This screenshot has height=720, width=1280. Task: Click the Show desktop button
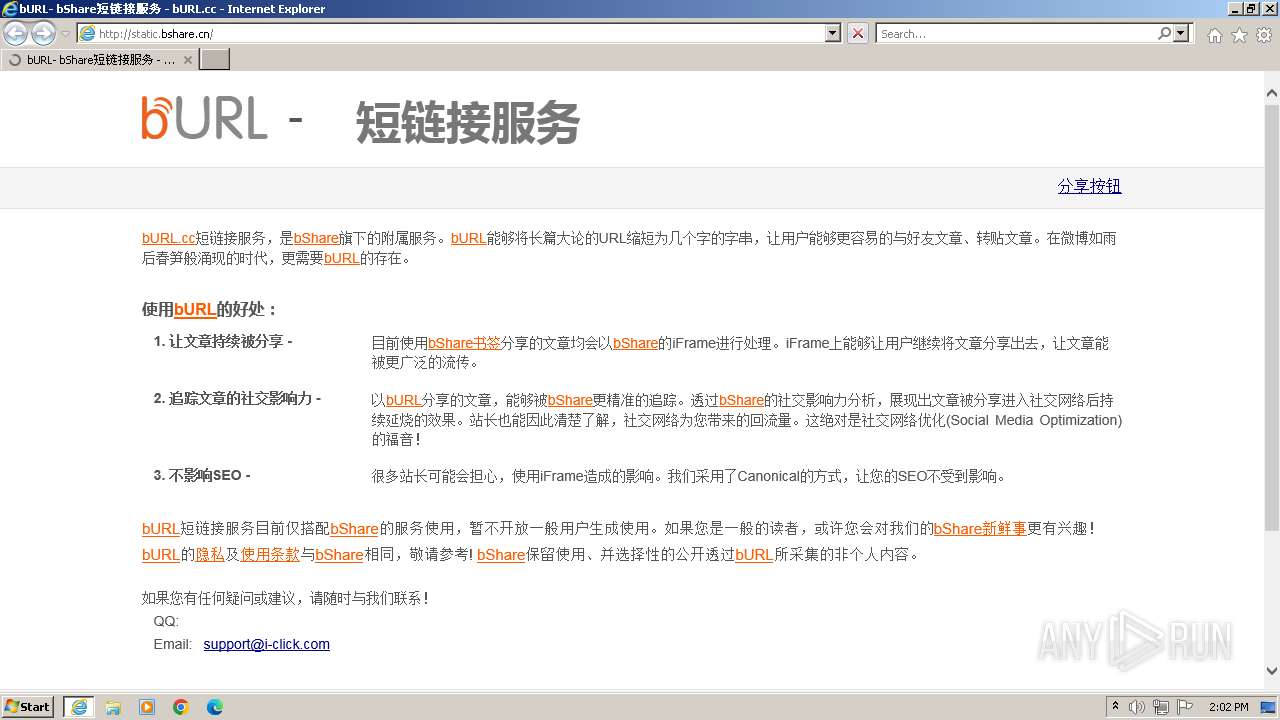(x=1267, y=707)
